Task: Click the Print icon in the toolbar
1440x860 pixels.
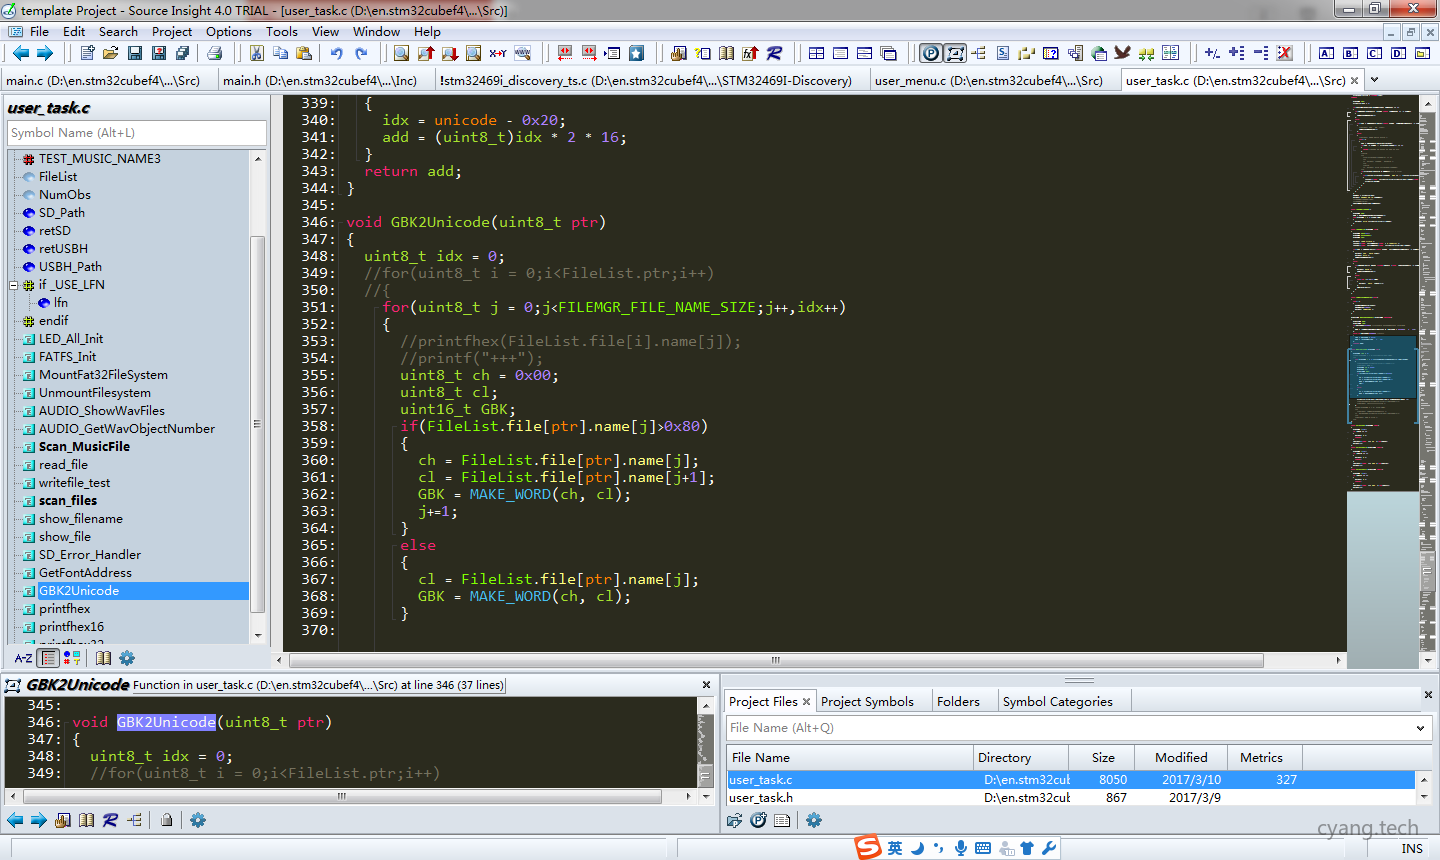Action: pyautogui.click(x=214, y=53)
